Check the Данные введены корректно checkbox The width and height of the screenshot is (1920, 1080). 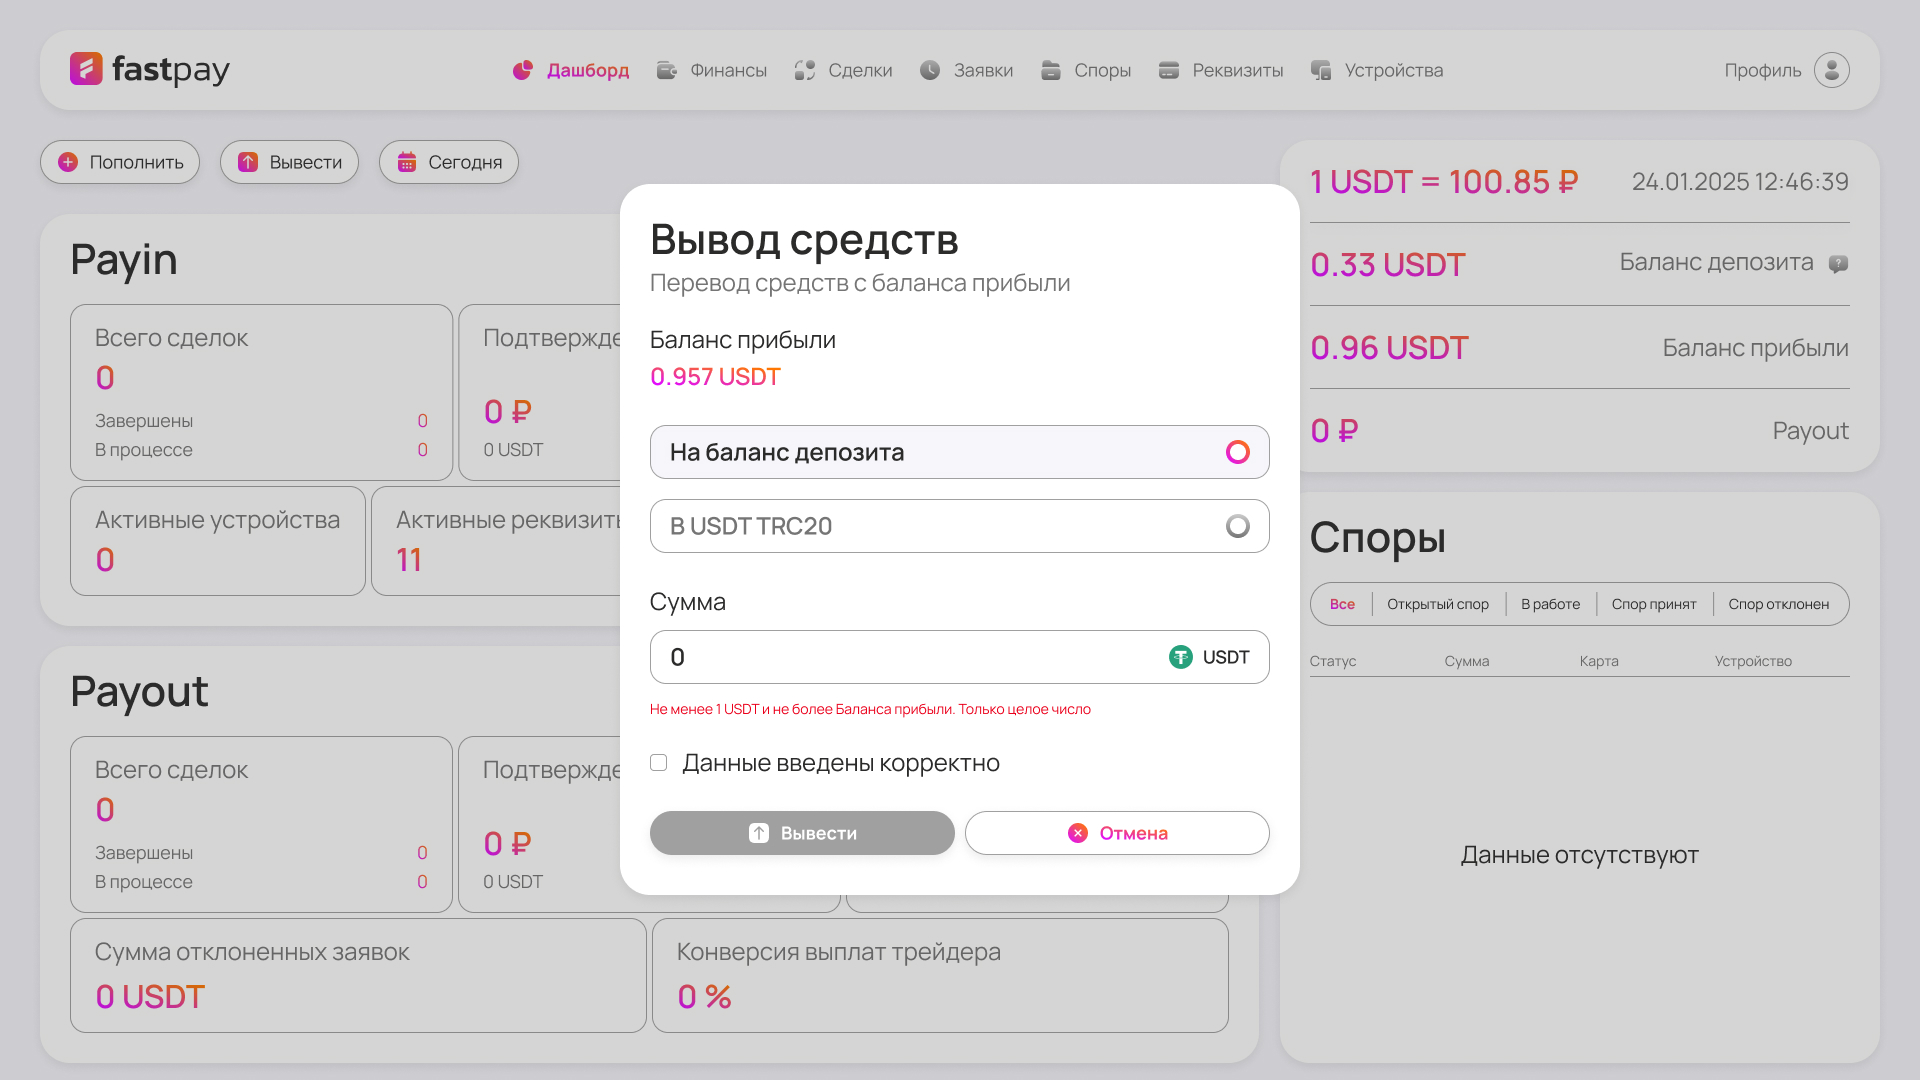coord(658,762)
